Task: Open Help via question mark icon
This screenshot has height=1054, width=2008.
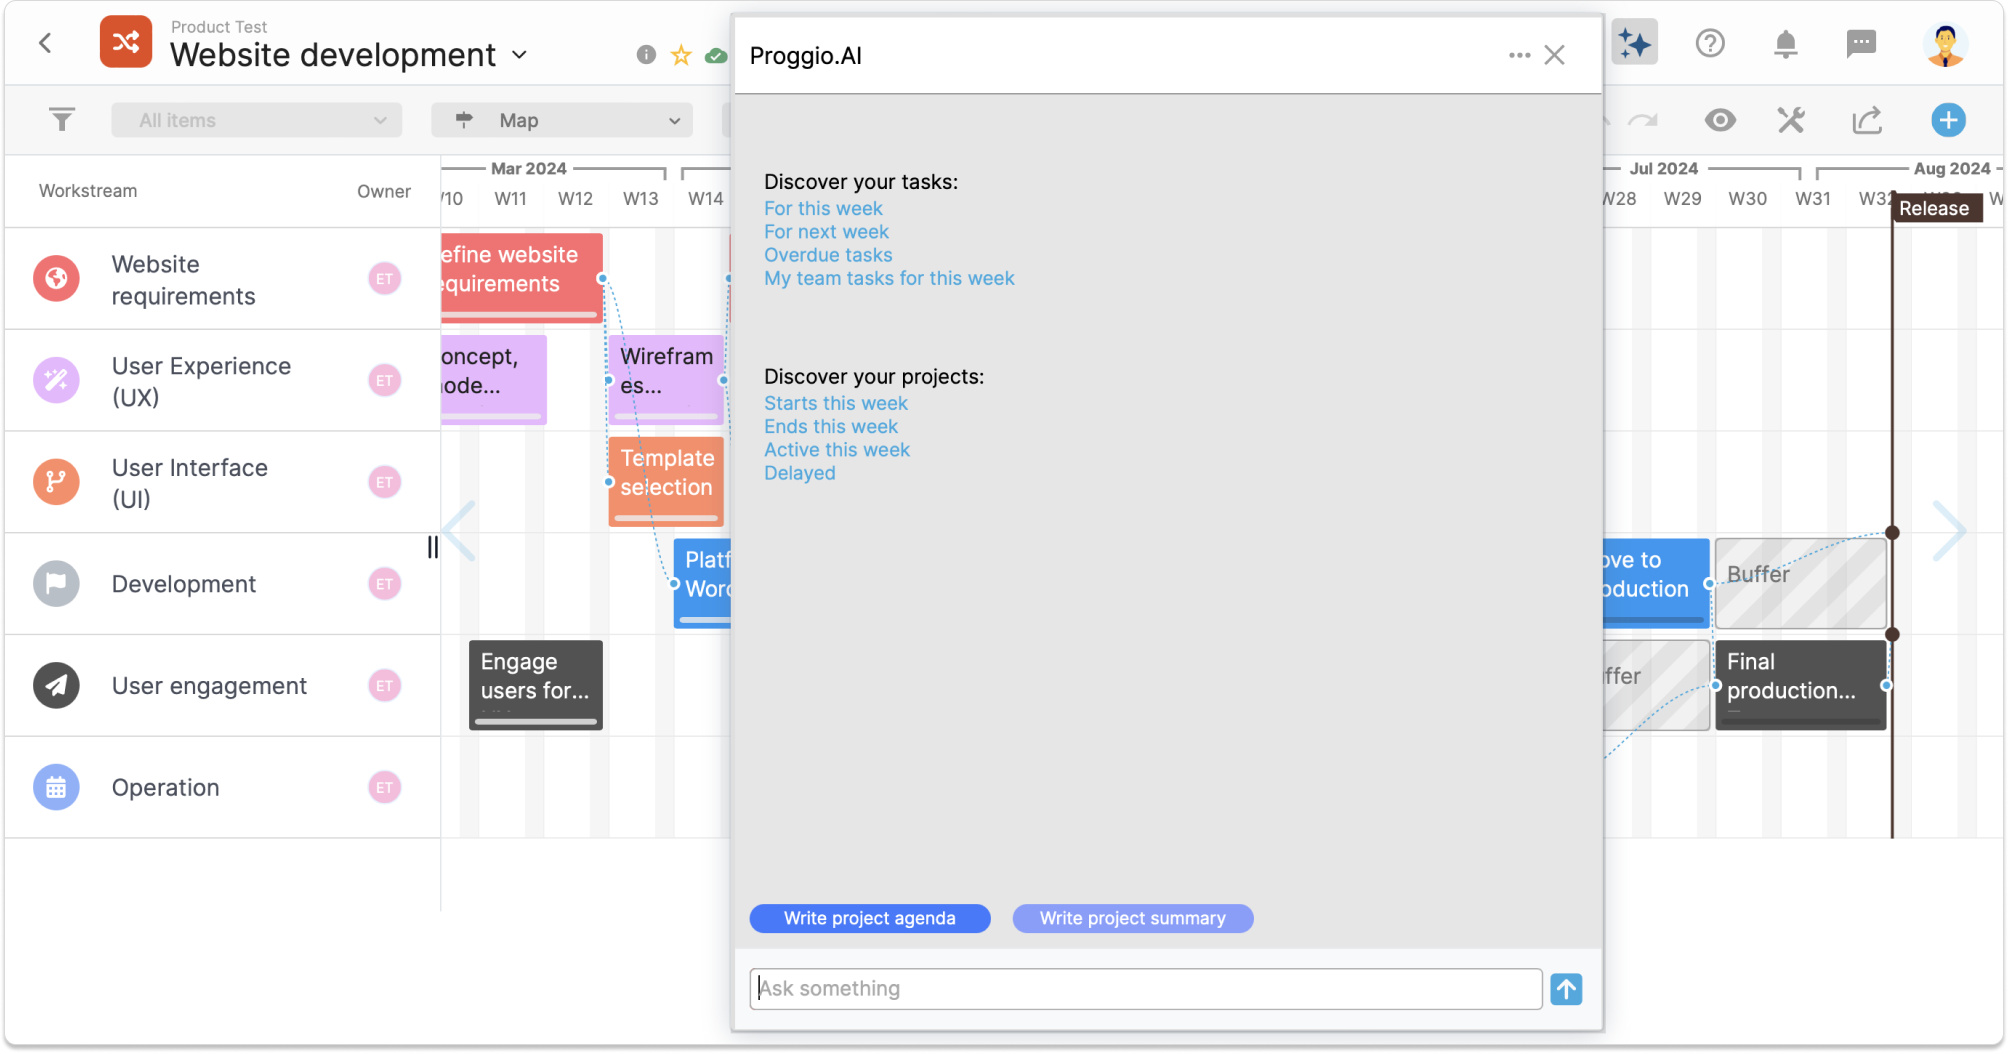Action: tap(1709, 43)
